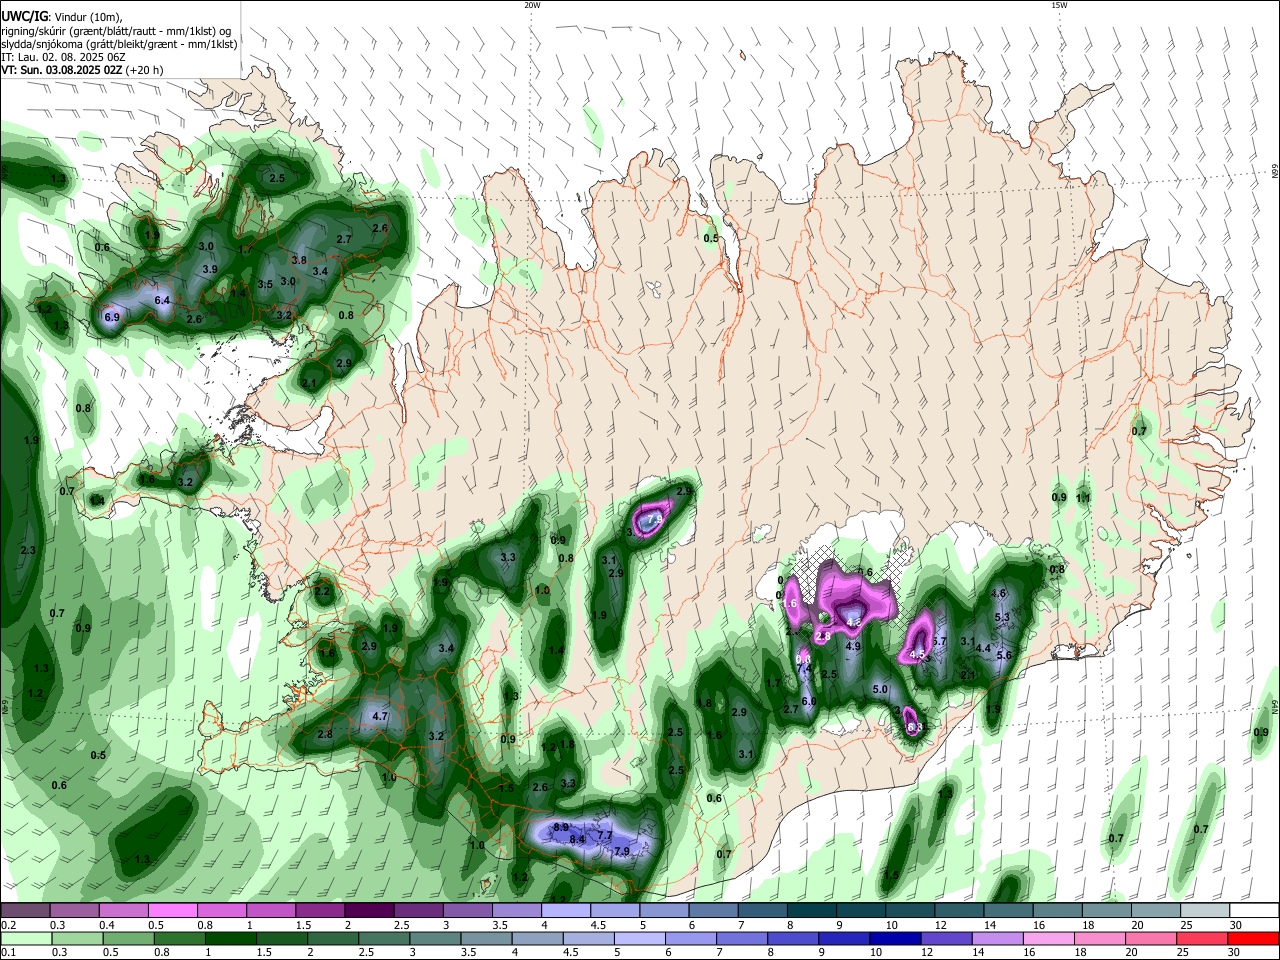Screen dimensions: 1280x960
Task: Click the 4.4 precipitation value label
Action: click(983, 648)
